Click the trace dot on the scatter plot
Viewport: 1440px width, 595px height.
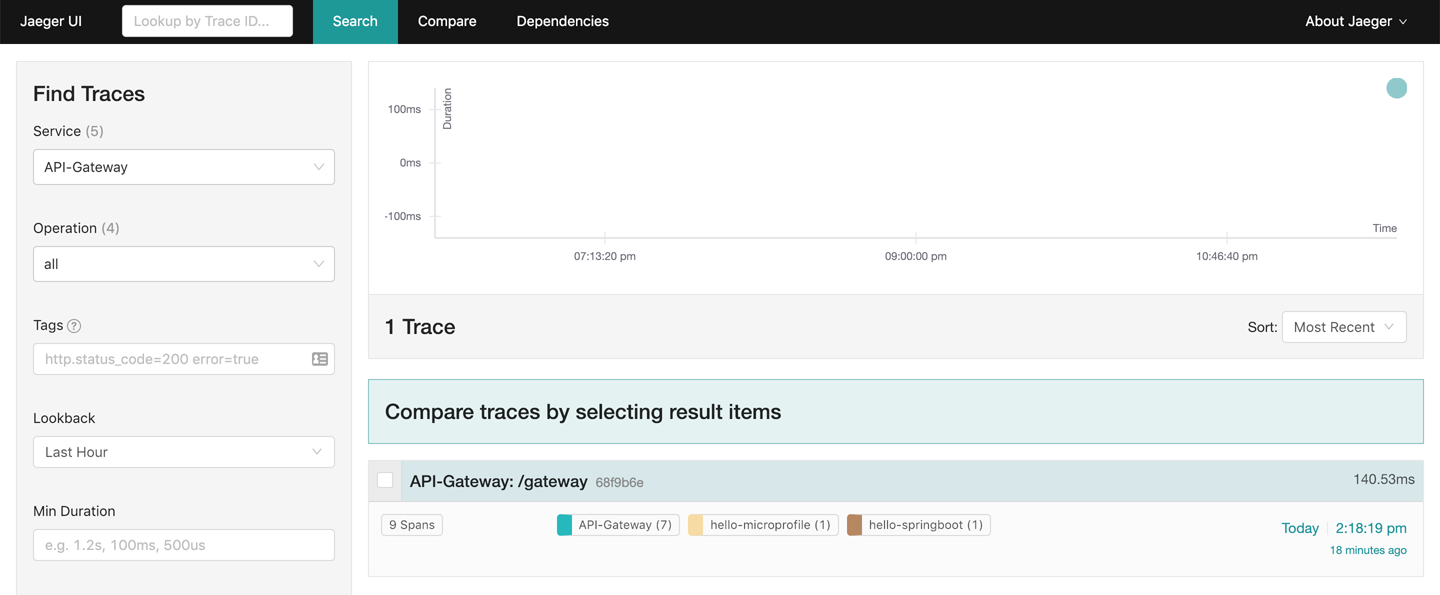point(1396,88)
